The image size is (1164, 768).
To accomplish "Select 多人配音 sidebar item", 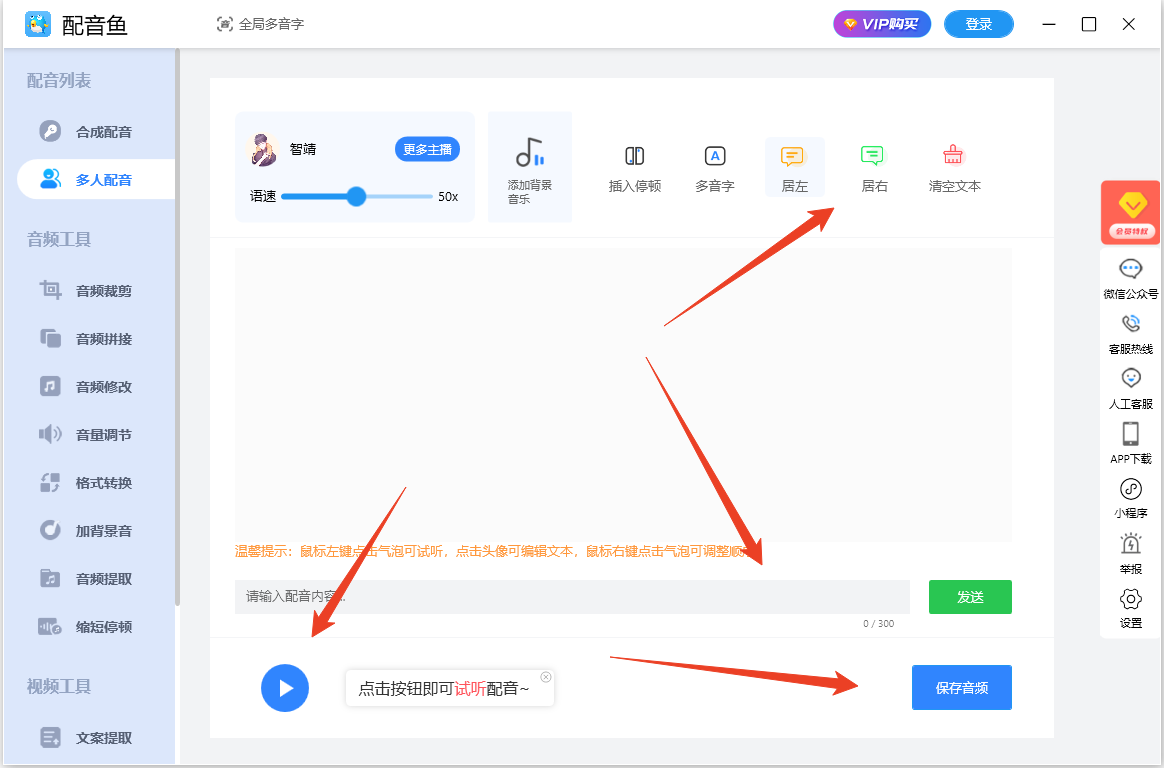I will click(96, 180).
